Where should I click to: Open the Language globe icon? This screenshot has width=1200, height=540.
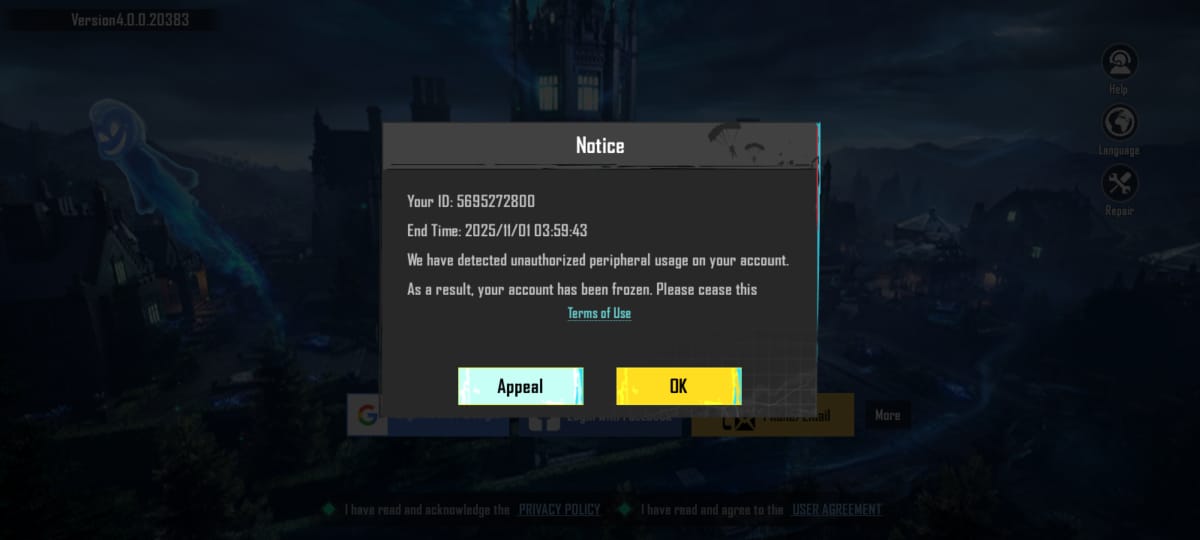click(1119, 123)
